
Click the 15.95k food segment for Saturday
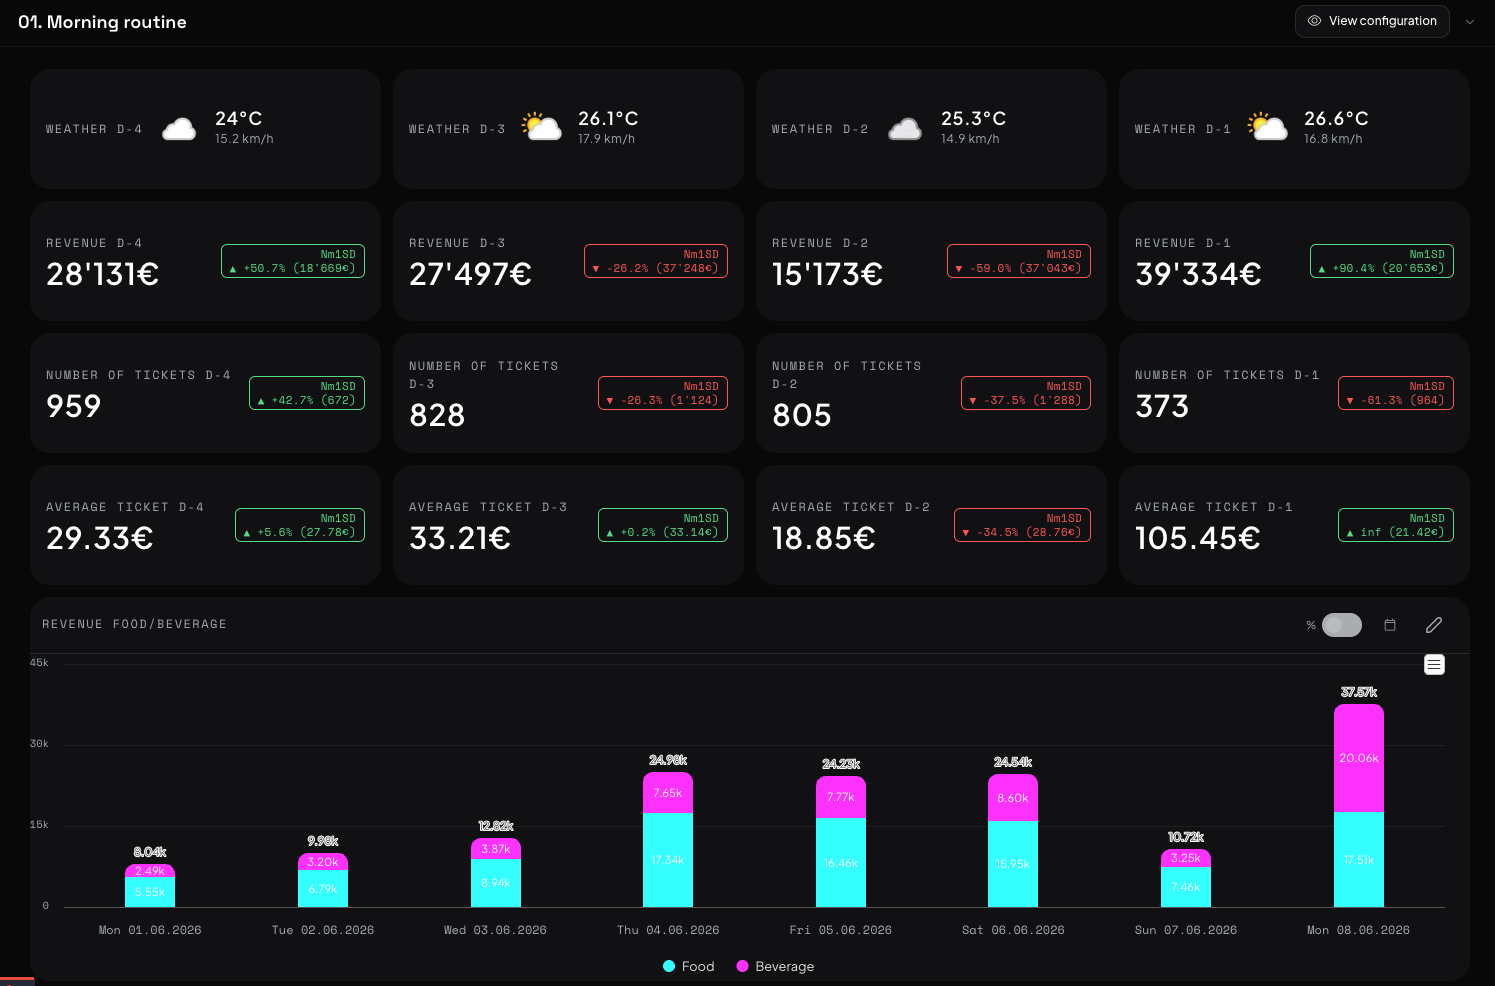pos(1013,864)
